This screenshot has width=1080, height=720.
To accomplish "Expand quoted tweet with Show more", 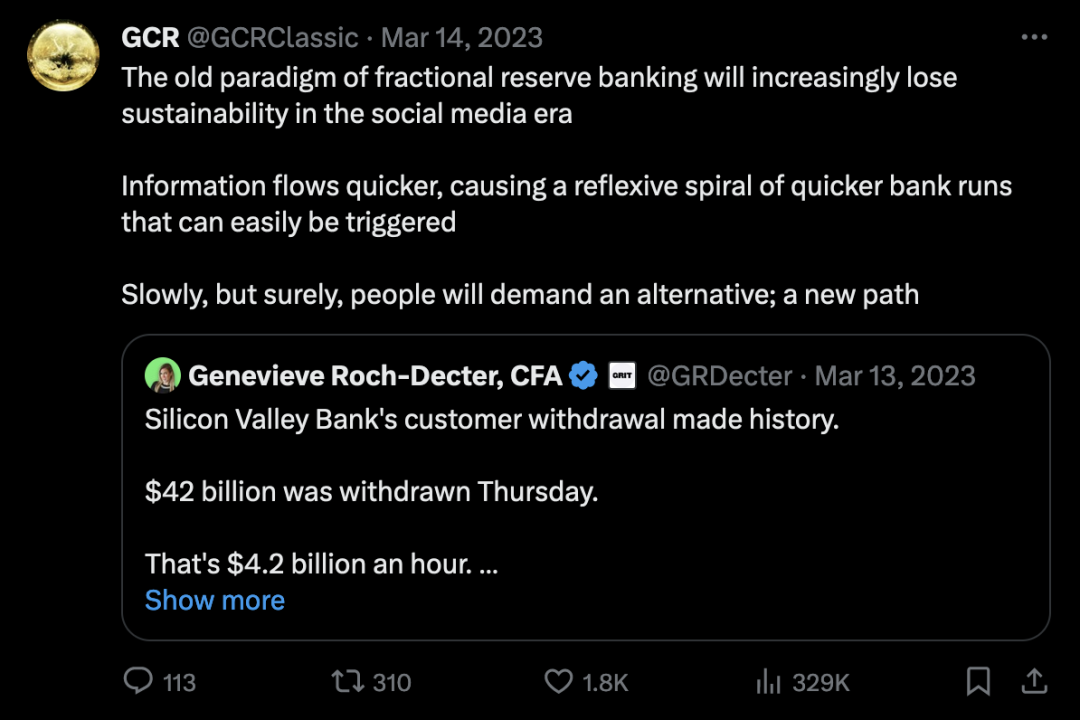I will click(215, 600).
